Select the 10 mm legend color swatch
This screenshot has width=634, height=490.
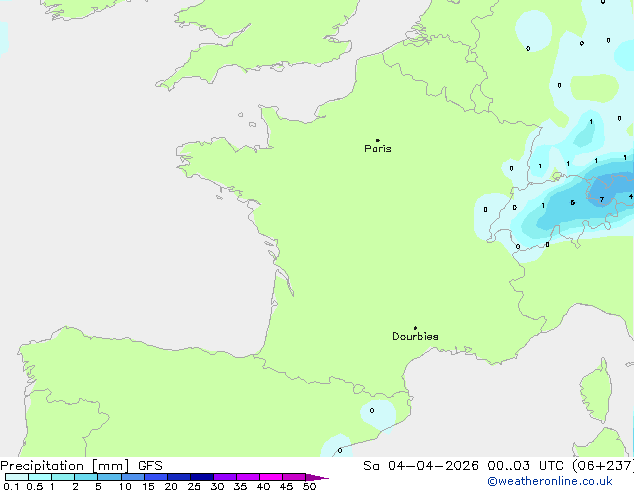132,477
